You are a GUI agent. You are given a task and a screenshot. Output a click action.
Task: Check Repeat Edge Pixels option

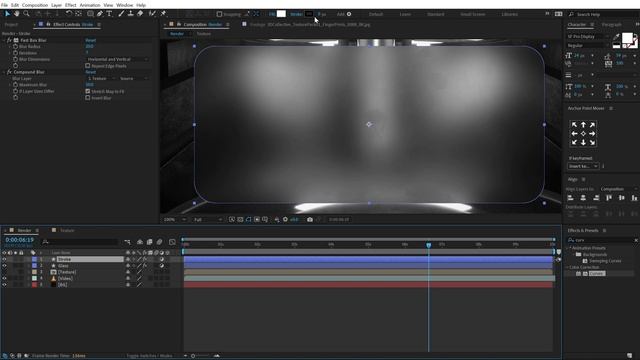coord(88,66)
